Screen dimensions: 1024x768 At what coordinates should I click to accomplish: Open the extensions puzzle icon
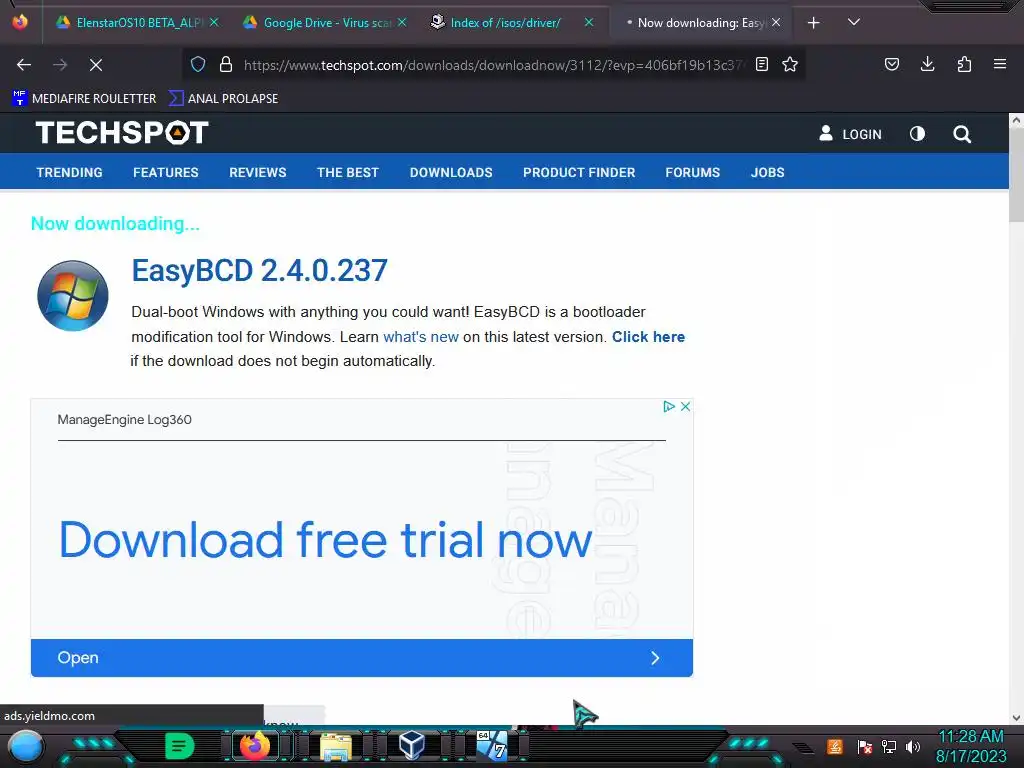point(964,64)
